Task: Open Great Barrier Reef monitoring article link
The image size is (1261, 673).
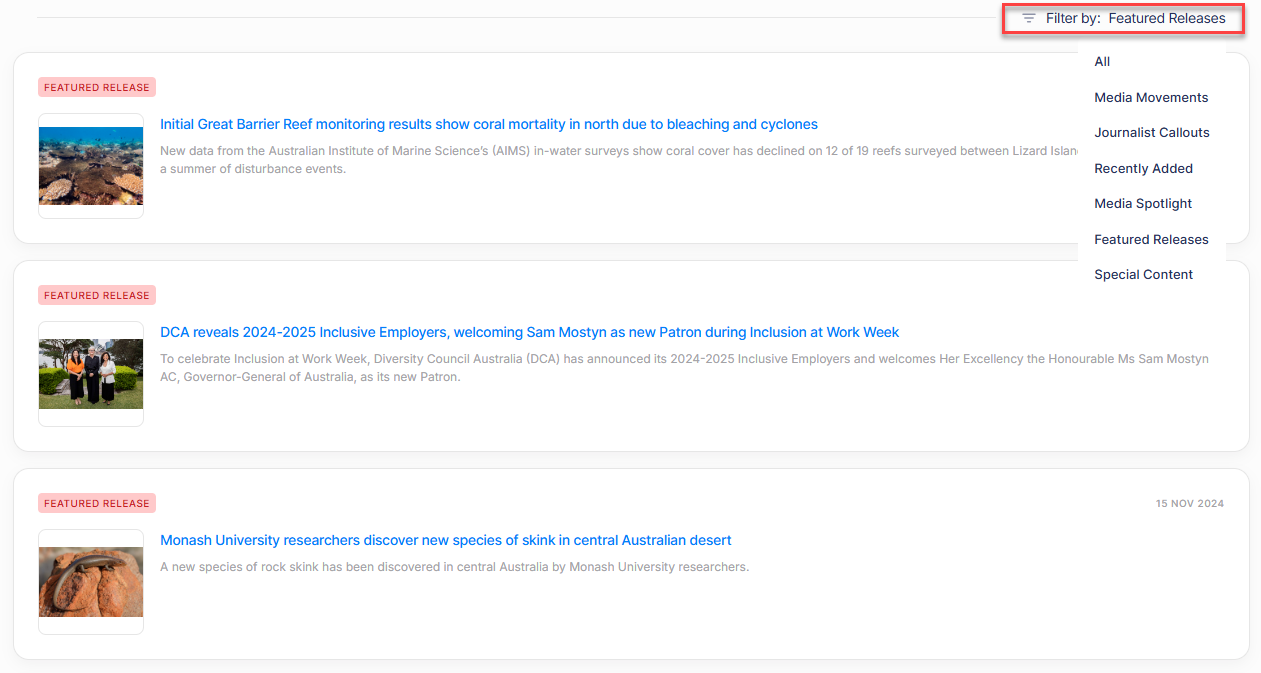Action: 488,125
